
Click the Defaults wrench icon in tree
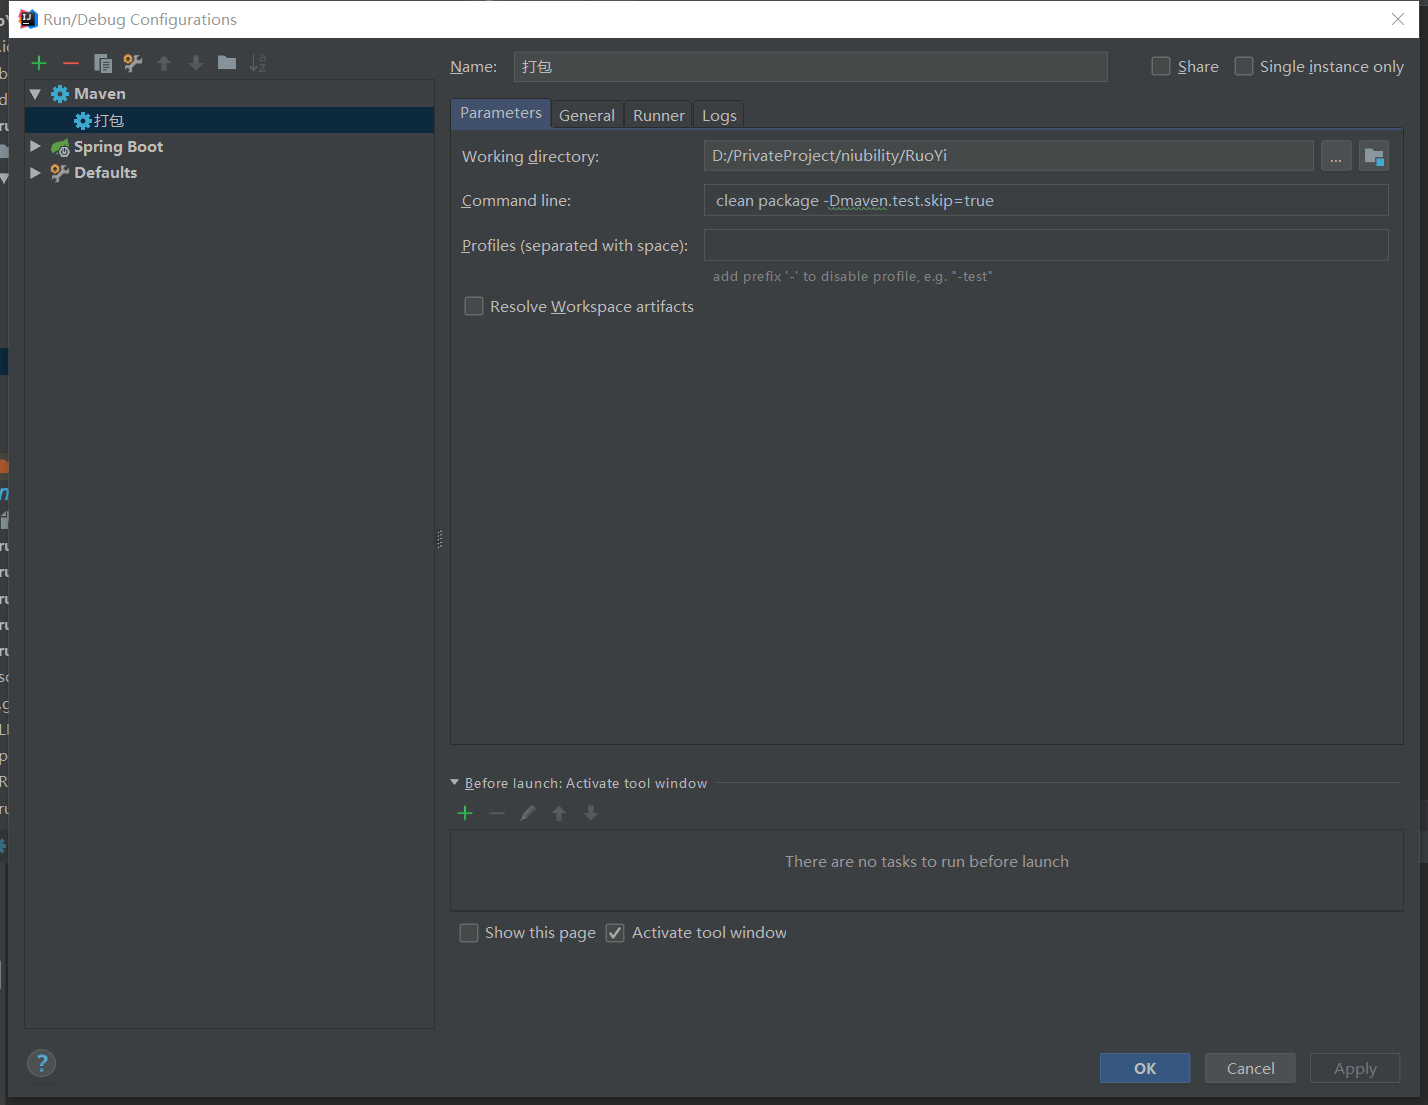(x=60, y=173)
